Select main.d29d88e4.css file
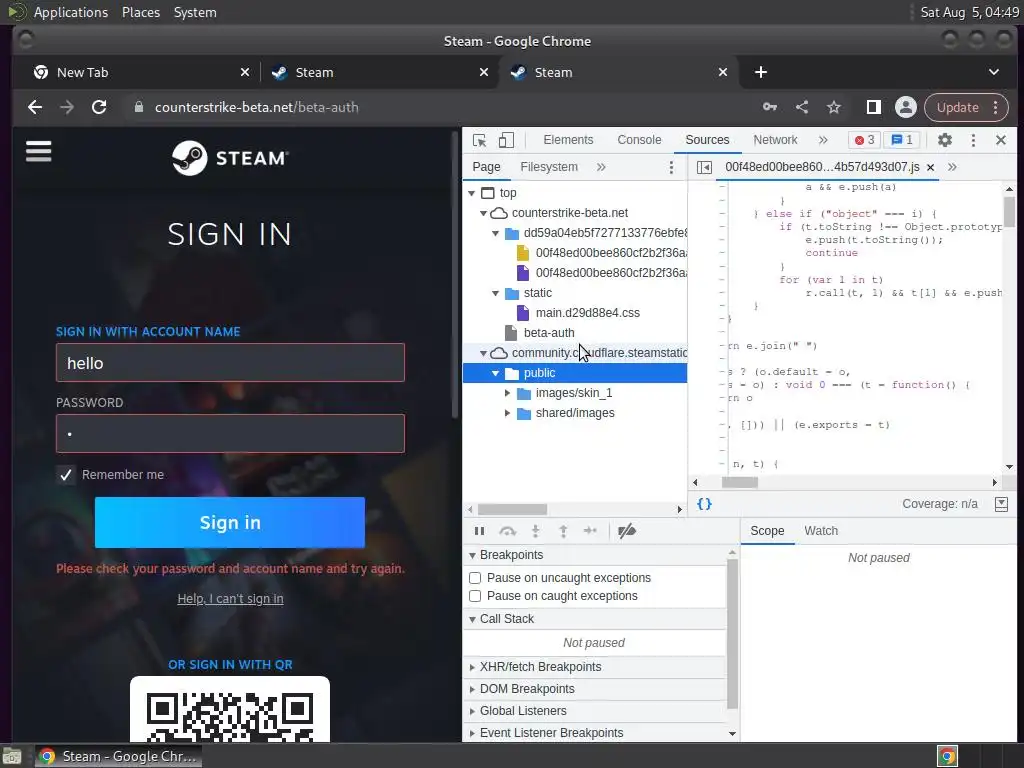Screen dimensions: 1024x768 (x=587, y=313)
